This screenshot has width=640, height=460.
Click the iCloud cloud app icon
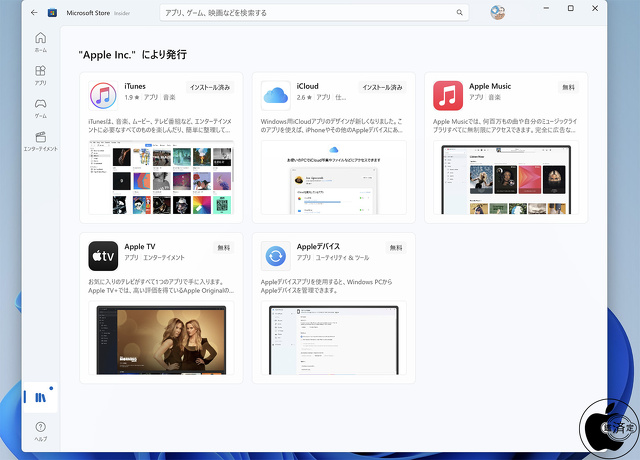click(x=276, y=96)
